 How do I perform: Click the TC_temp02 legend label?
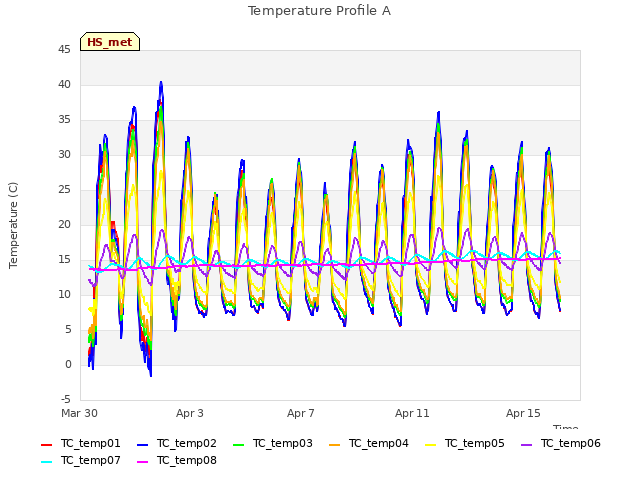point(187,443)
